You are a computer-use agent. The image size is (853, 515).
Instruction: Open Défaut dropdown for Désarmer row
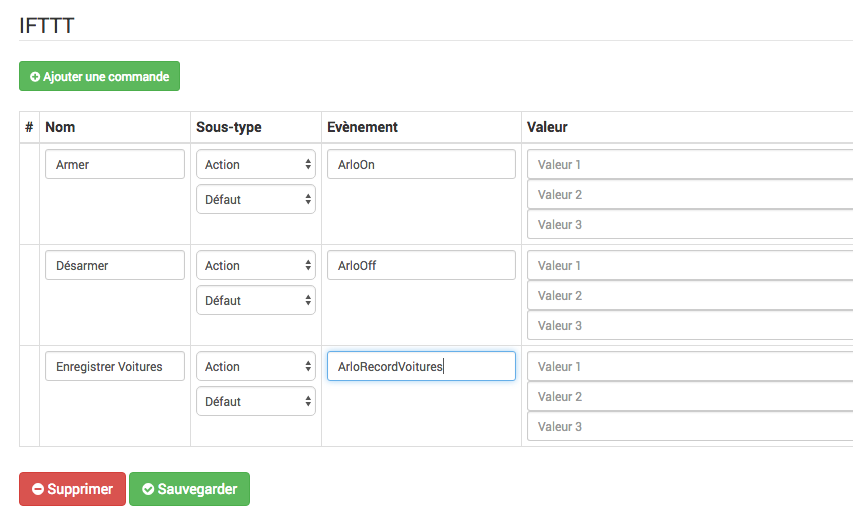(x=256, y=300)
